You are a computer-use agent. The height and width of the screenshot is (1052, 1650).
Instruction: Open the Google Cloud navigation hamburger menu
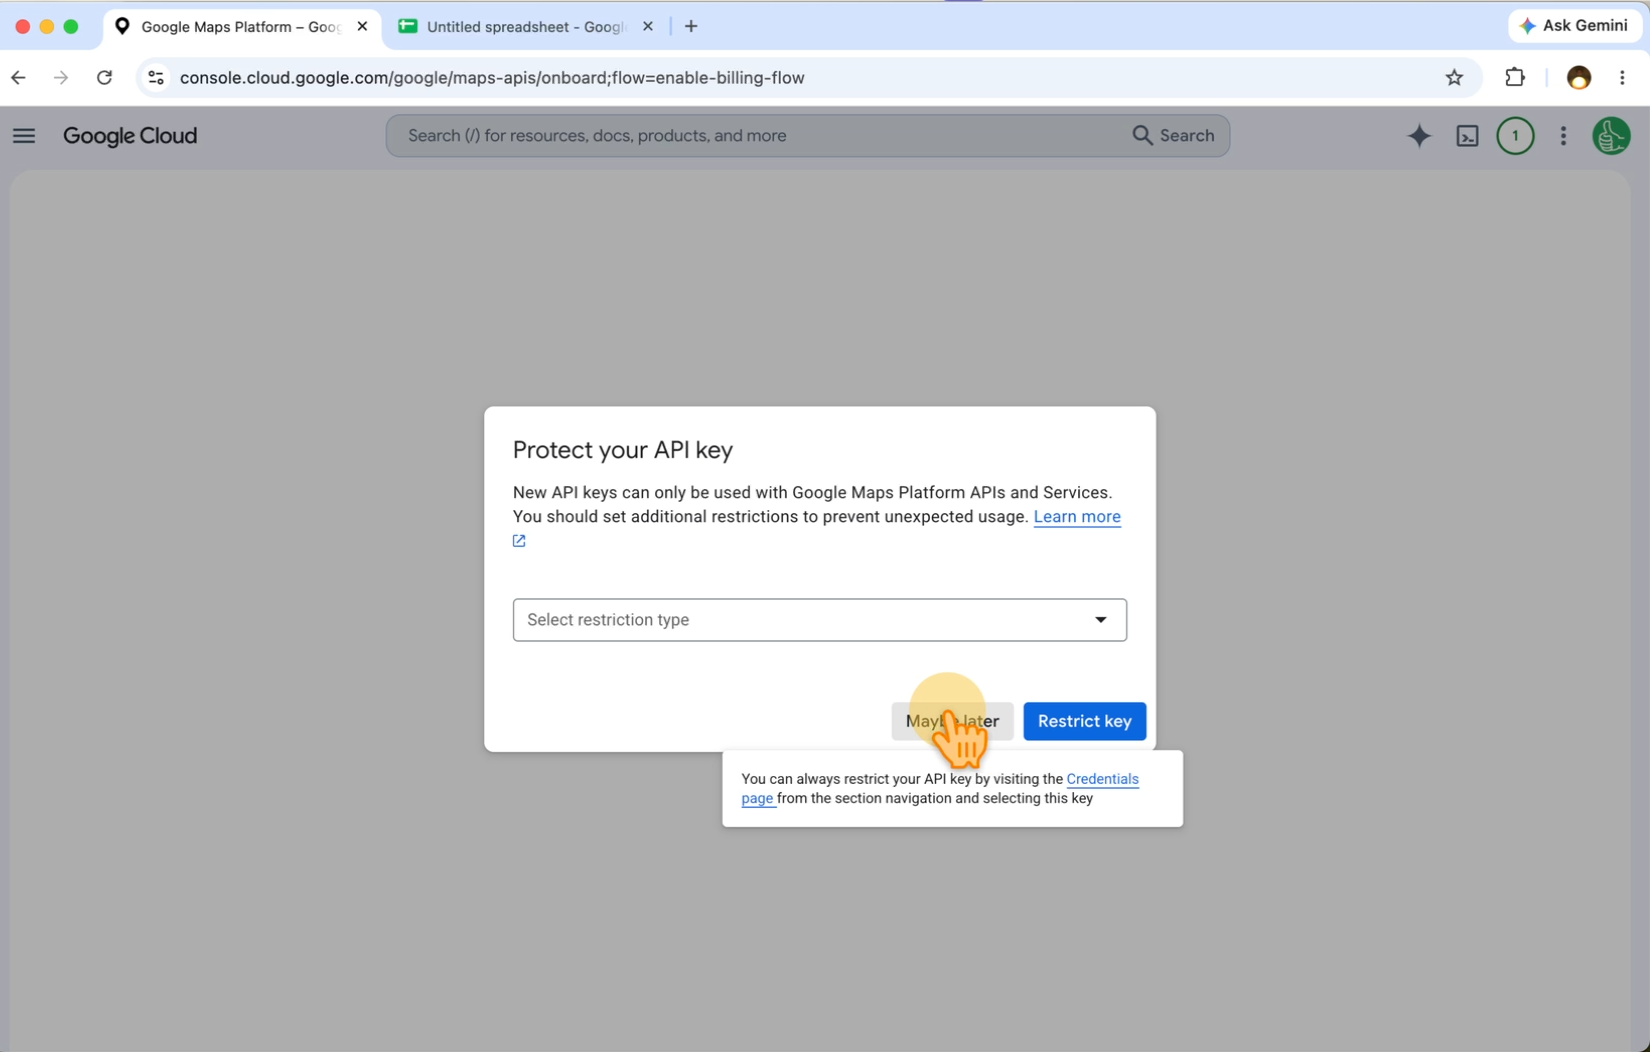point(24,135)
